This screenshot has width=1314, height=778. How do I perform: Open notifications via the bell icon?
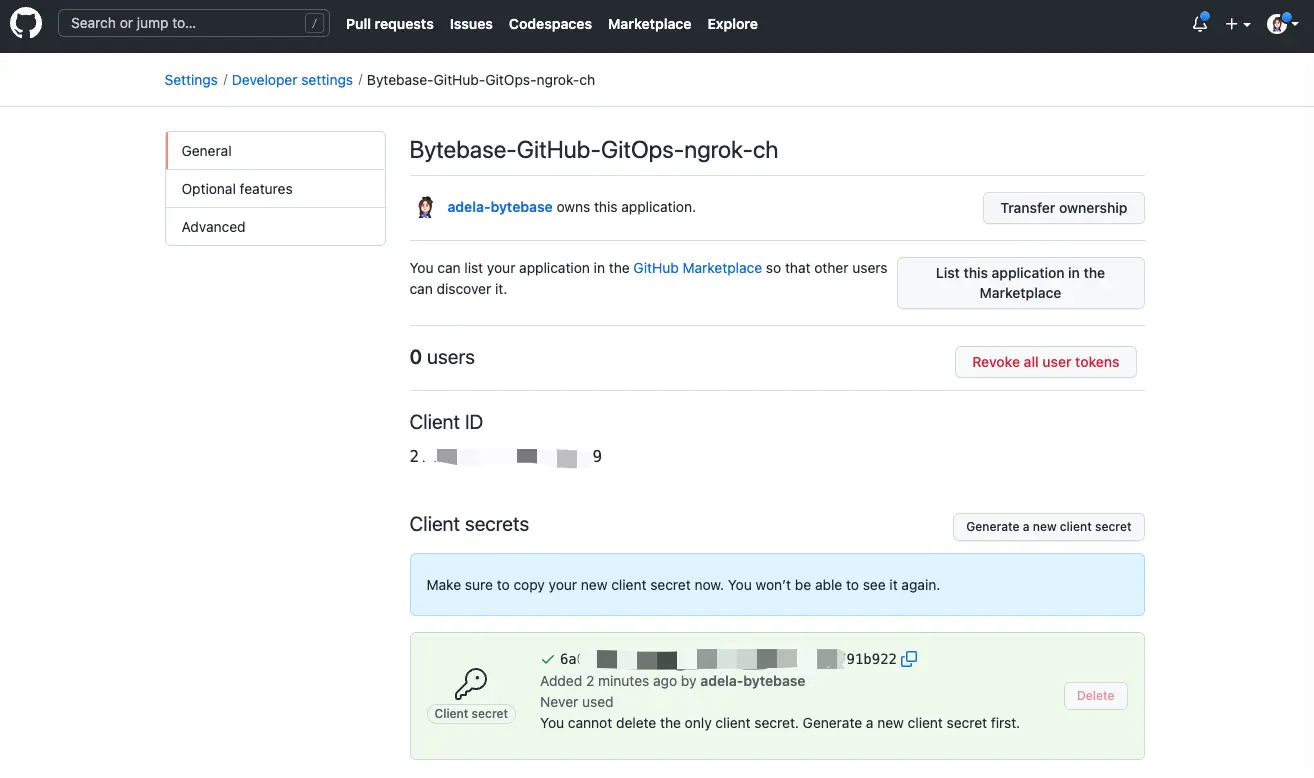(x=1198, y=22)
